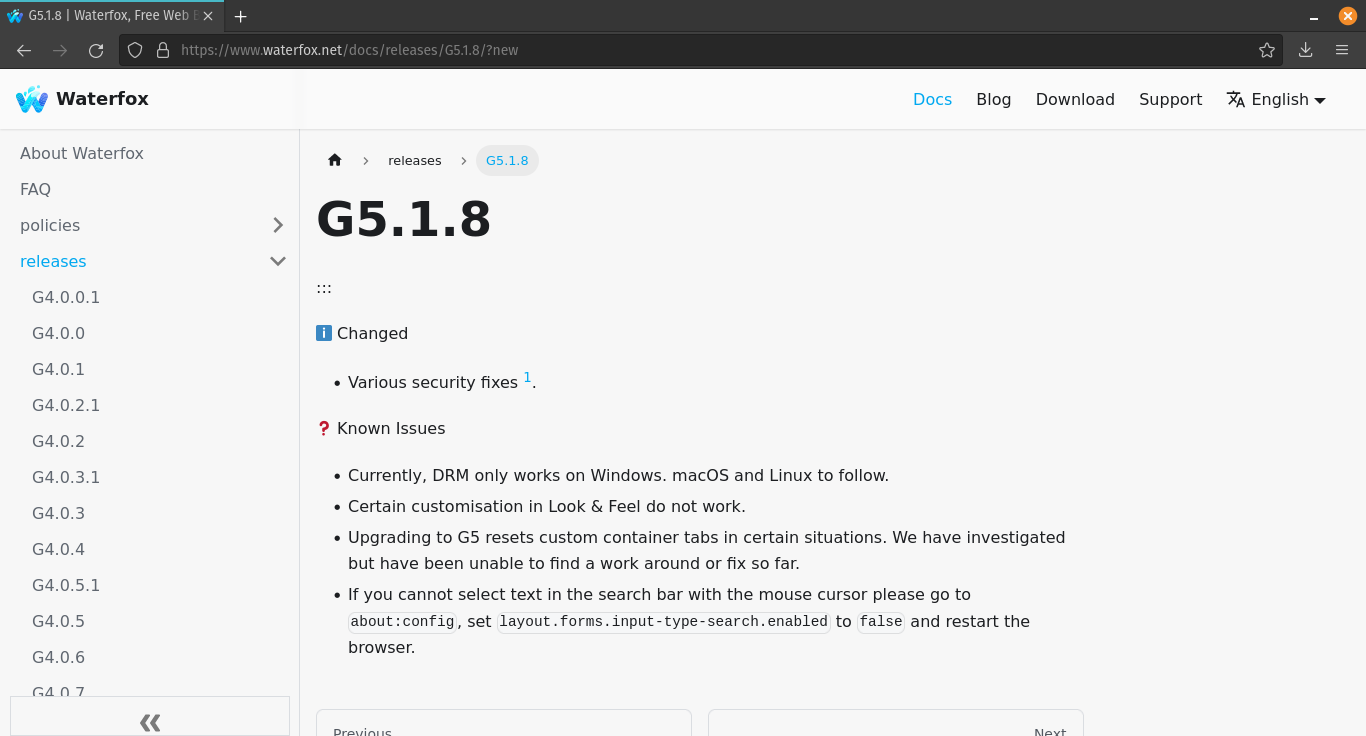The width and height of the screenshot is (1366, 736).
Task: Click the G5.1.8 page heading
Action: pos(404,219)
